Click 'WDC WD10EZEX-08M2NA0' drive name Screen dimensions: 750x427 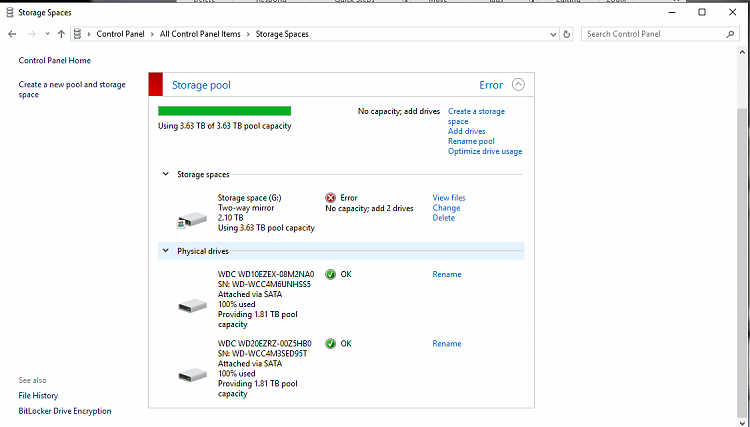pos(266,274)
